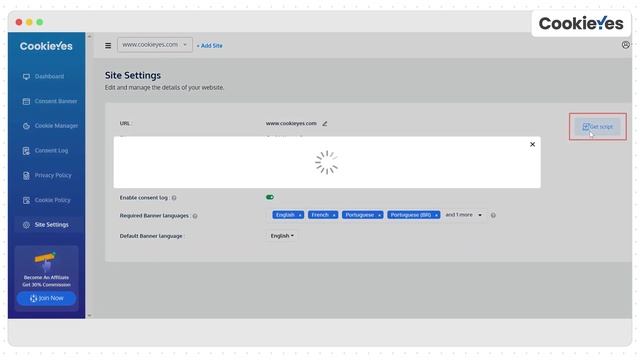Click info icon beside Required Banner languages

tap(195, 216)
